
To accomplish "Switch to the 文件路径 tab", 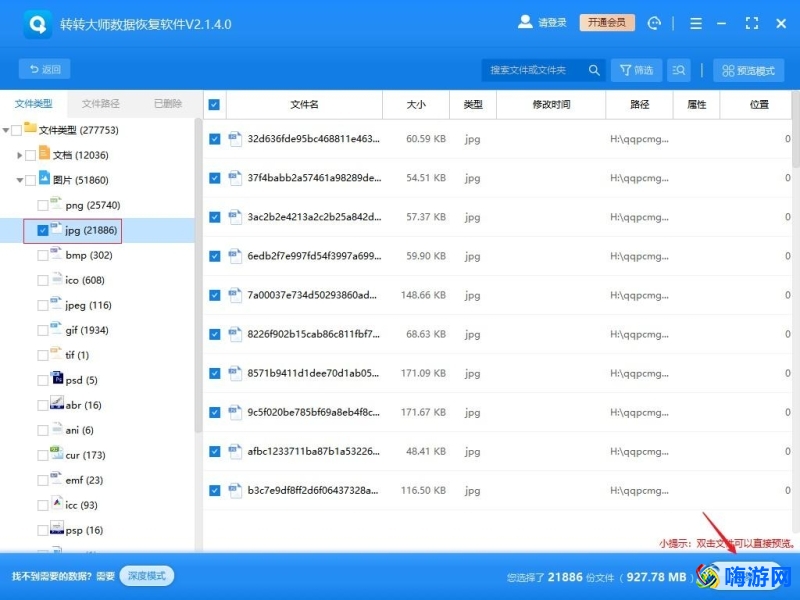I will 101,104.
